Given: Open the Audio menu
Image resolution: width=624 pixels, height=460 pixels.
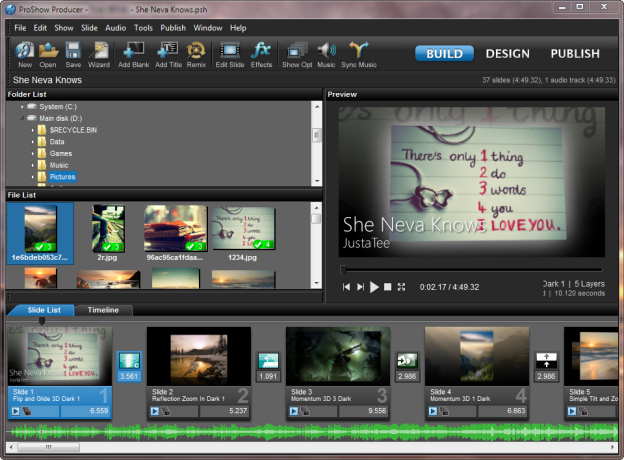Looking at the screenshot, I should [116, 28].
